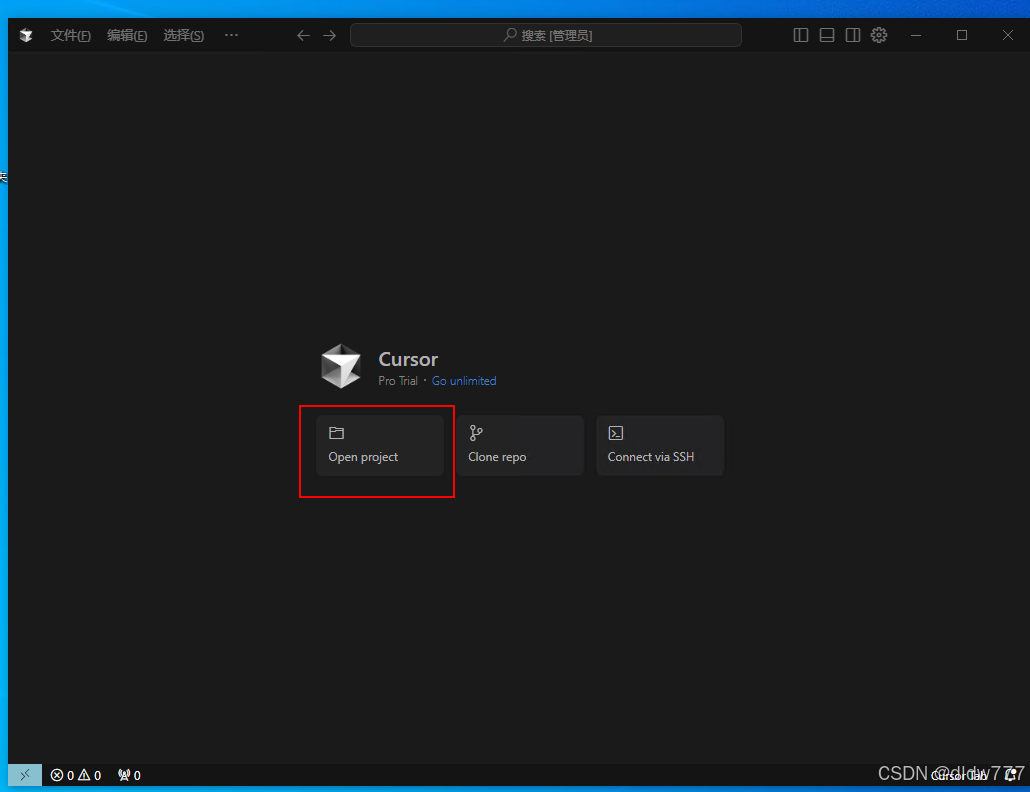Viewport: 1030px width, 792px height.
Task: Open notifications with the bell icon
Action: tap(1012, 775)
